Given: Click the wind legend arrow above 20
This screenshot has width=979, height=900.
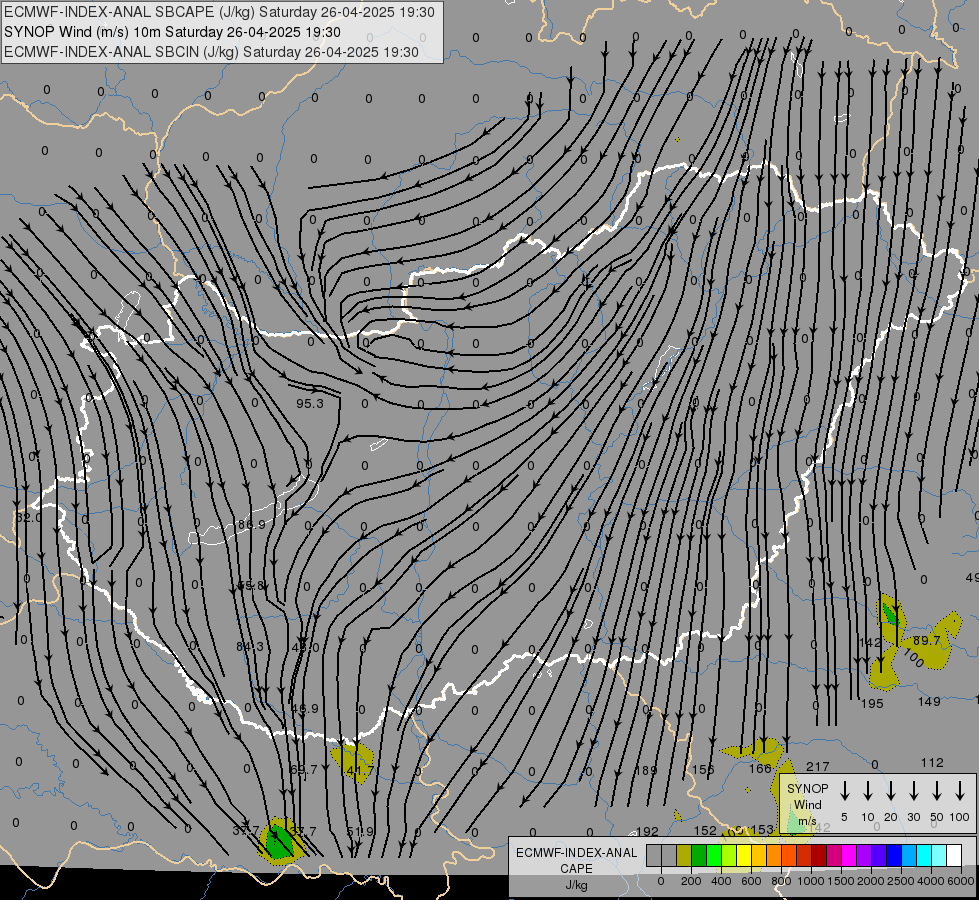Looking at the screenshot, I should (891, 791).
